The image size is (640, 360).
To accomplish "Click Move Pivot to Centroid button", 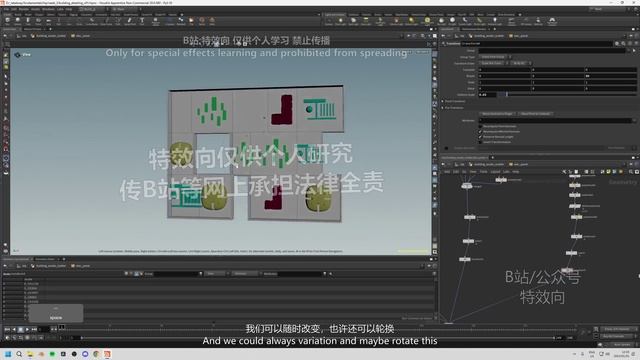I will click(x=536, y=114).
